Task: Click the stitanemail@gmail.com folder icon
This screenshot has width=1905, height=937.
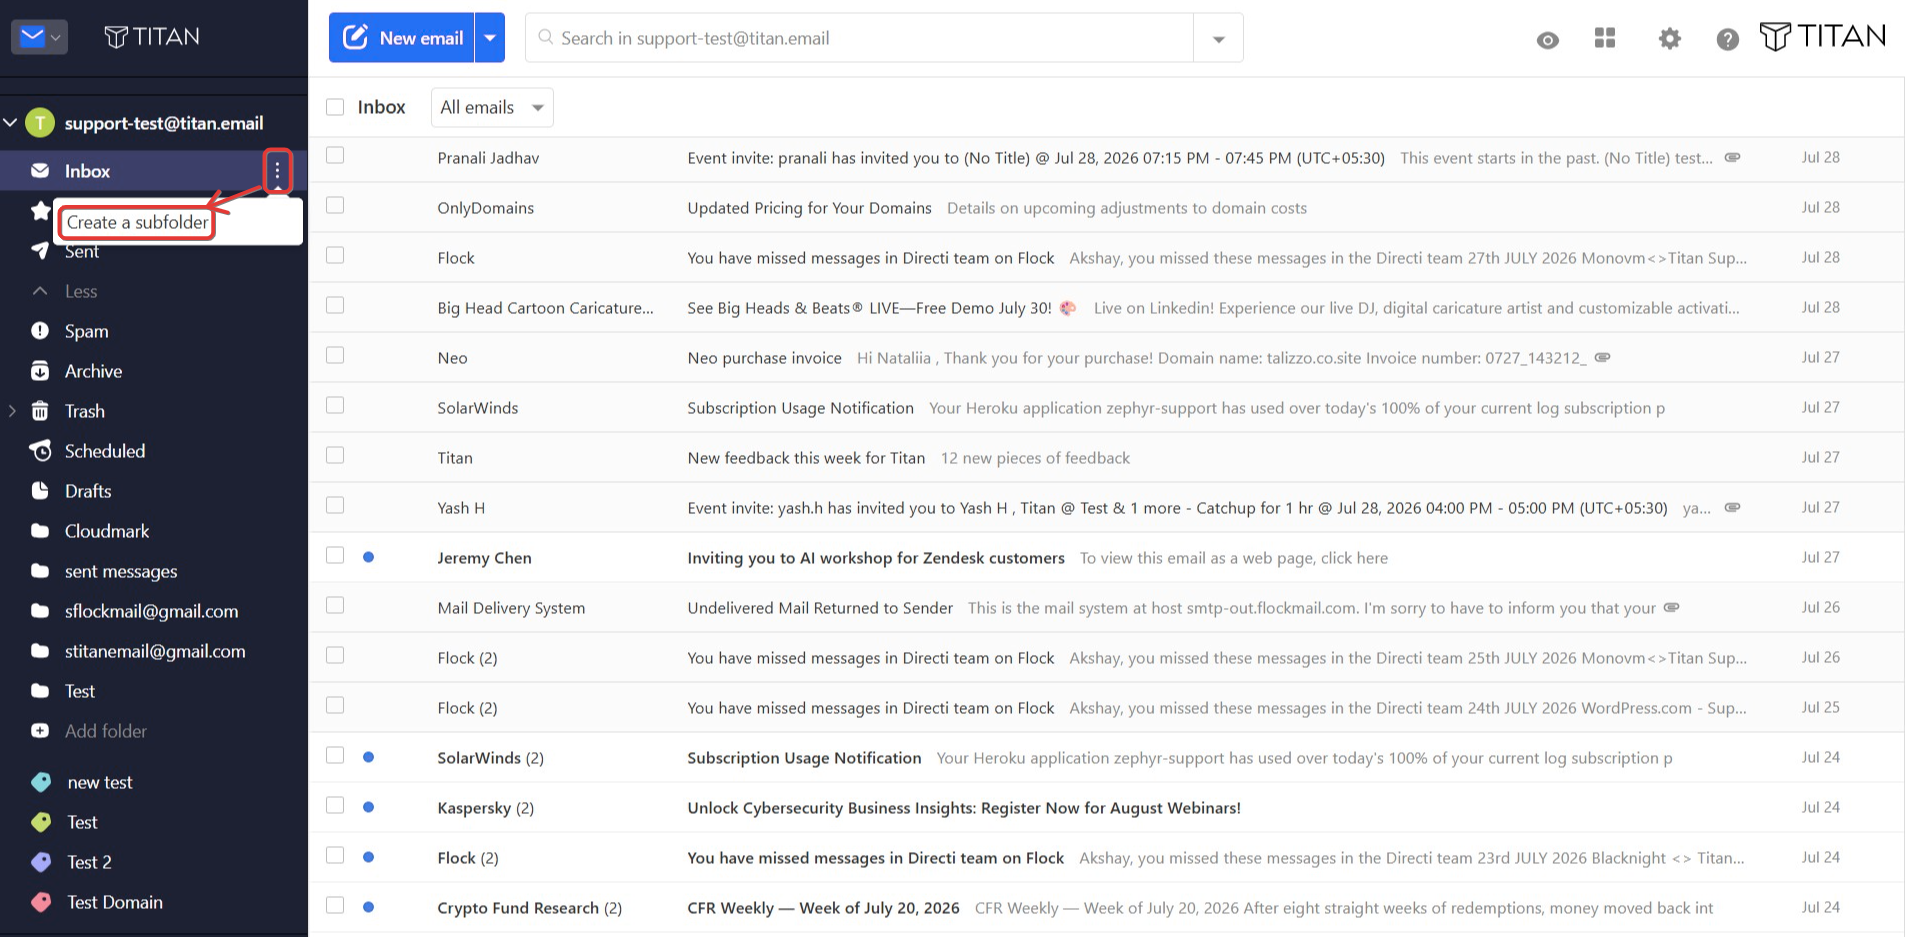Action: tap(40, 651)
